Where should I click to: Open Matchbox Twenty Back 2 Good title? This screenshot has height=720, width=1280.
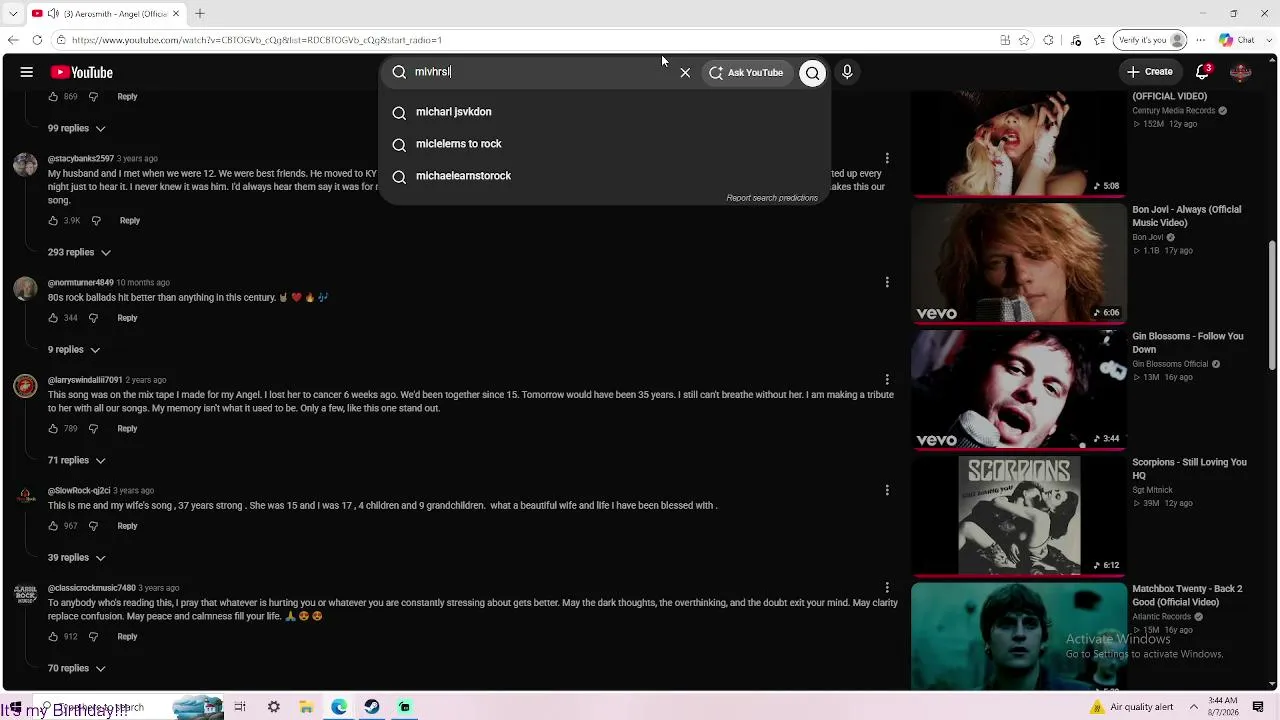[x=1187, y=596]
